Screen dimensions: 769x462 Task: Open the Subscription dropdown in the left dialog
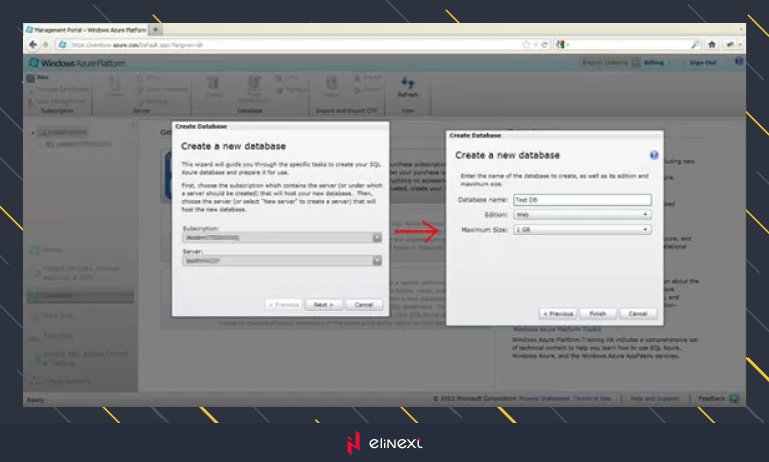282,238
